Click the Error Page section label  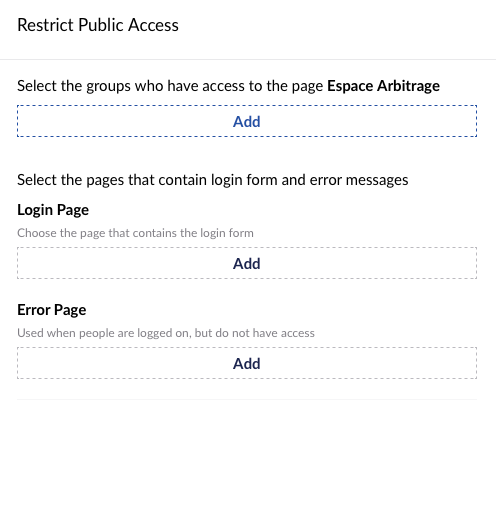pos(52,310)
